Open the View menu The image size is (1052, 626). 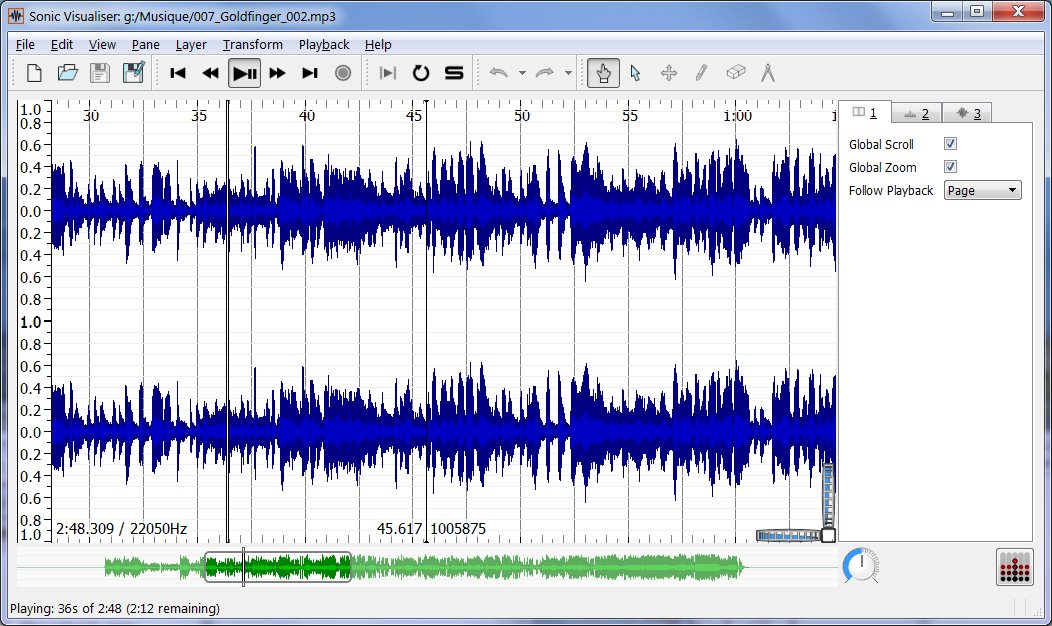point(102,44)
